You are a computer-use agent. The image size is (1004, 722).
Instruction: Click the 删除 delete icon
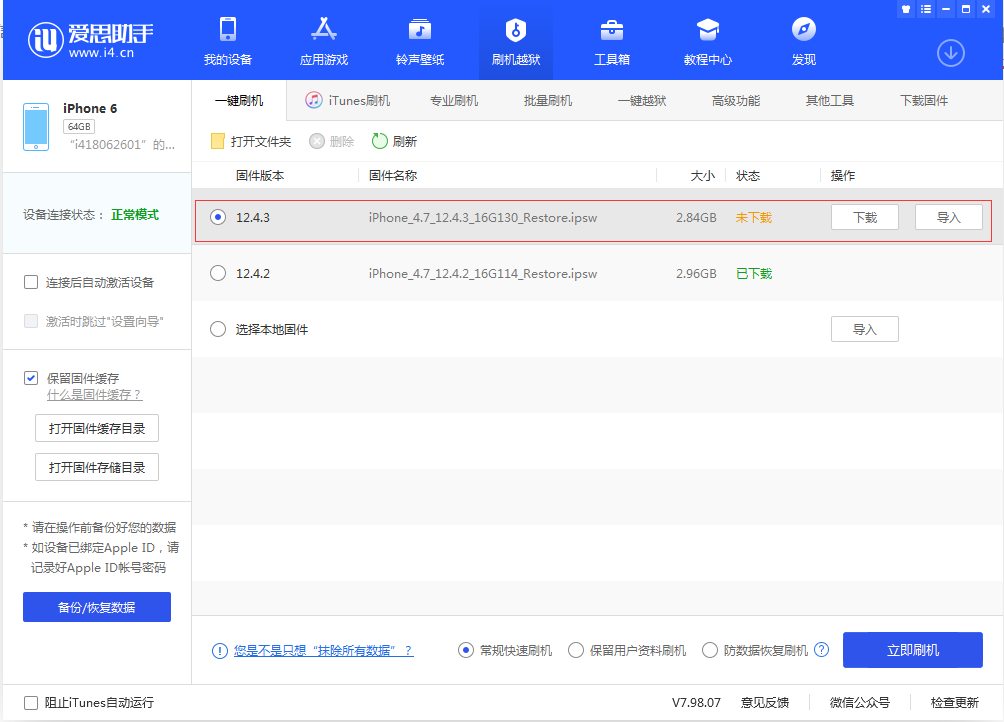316,141
